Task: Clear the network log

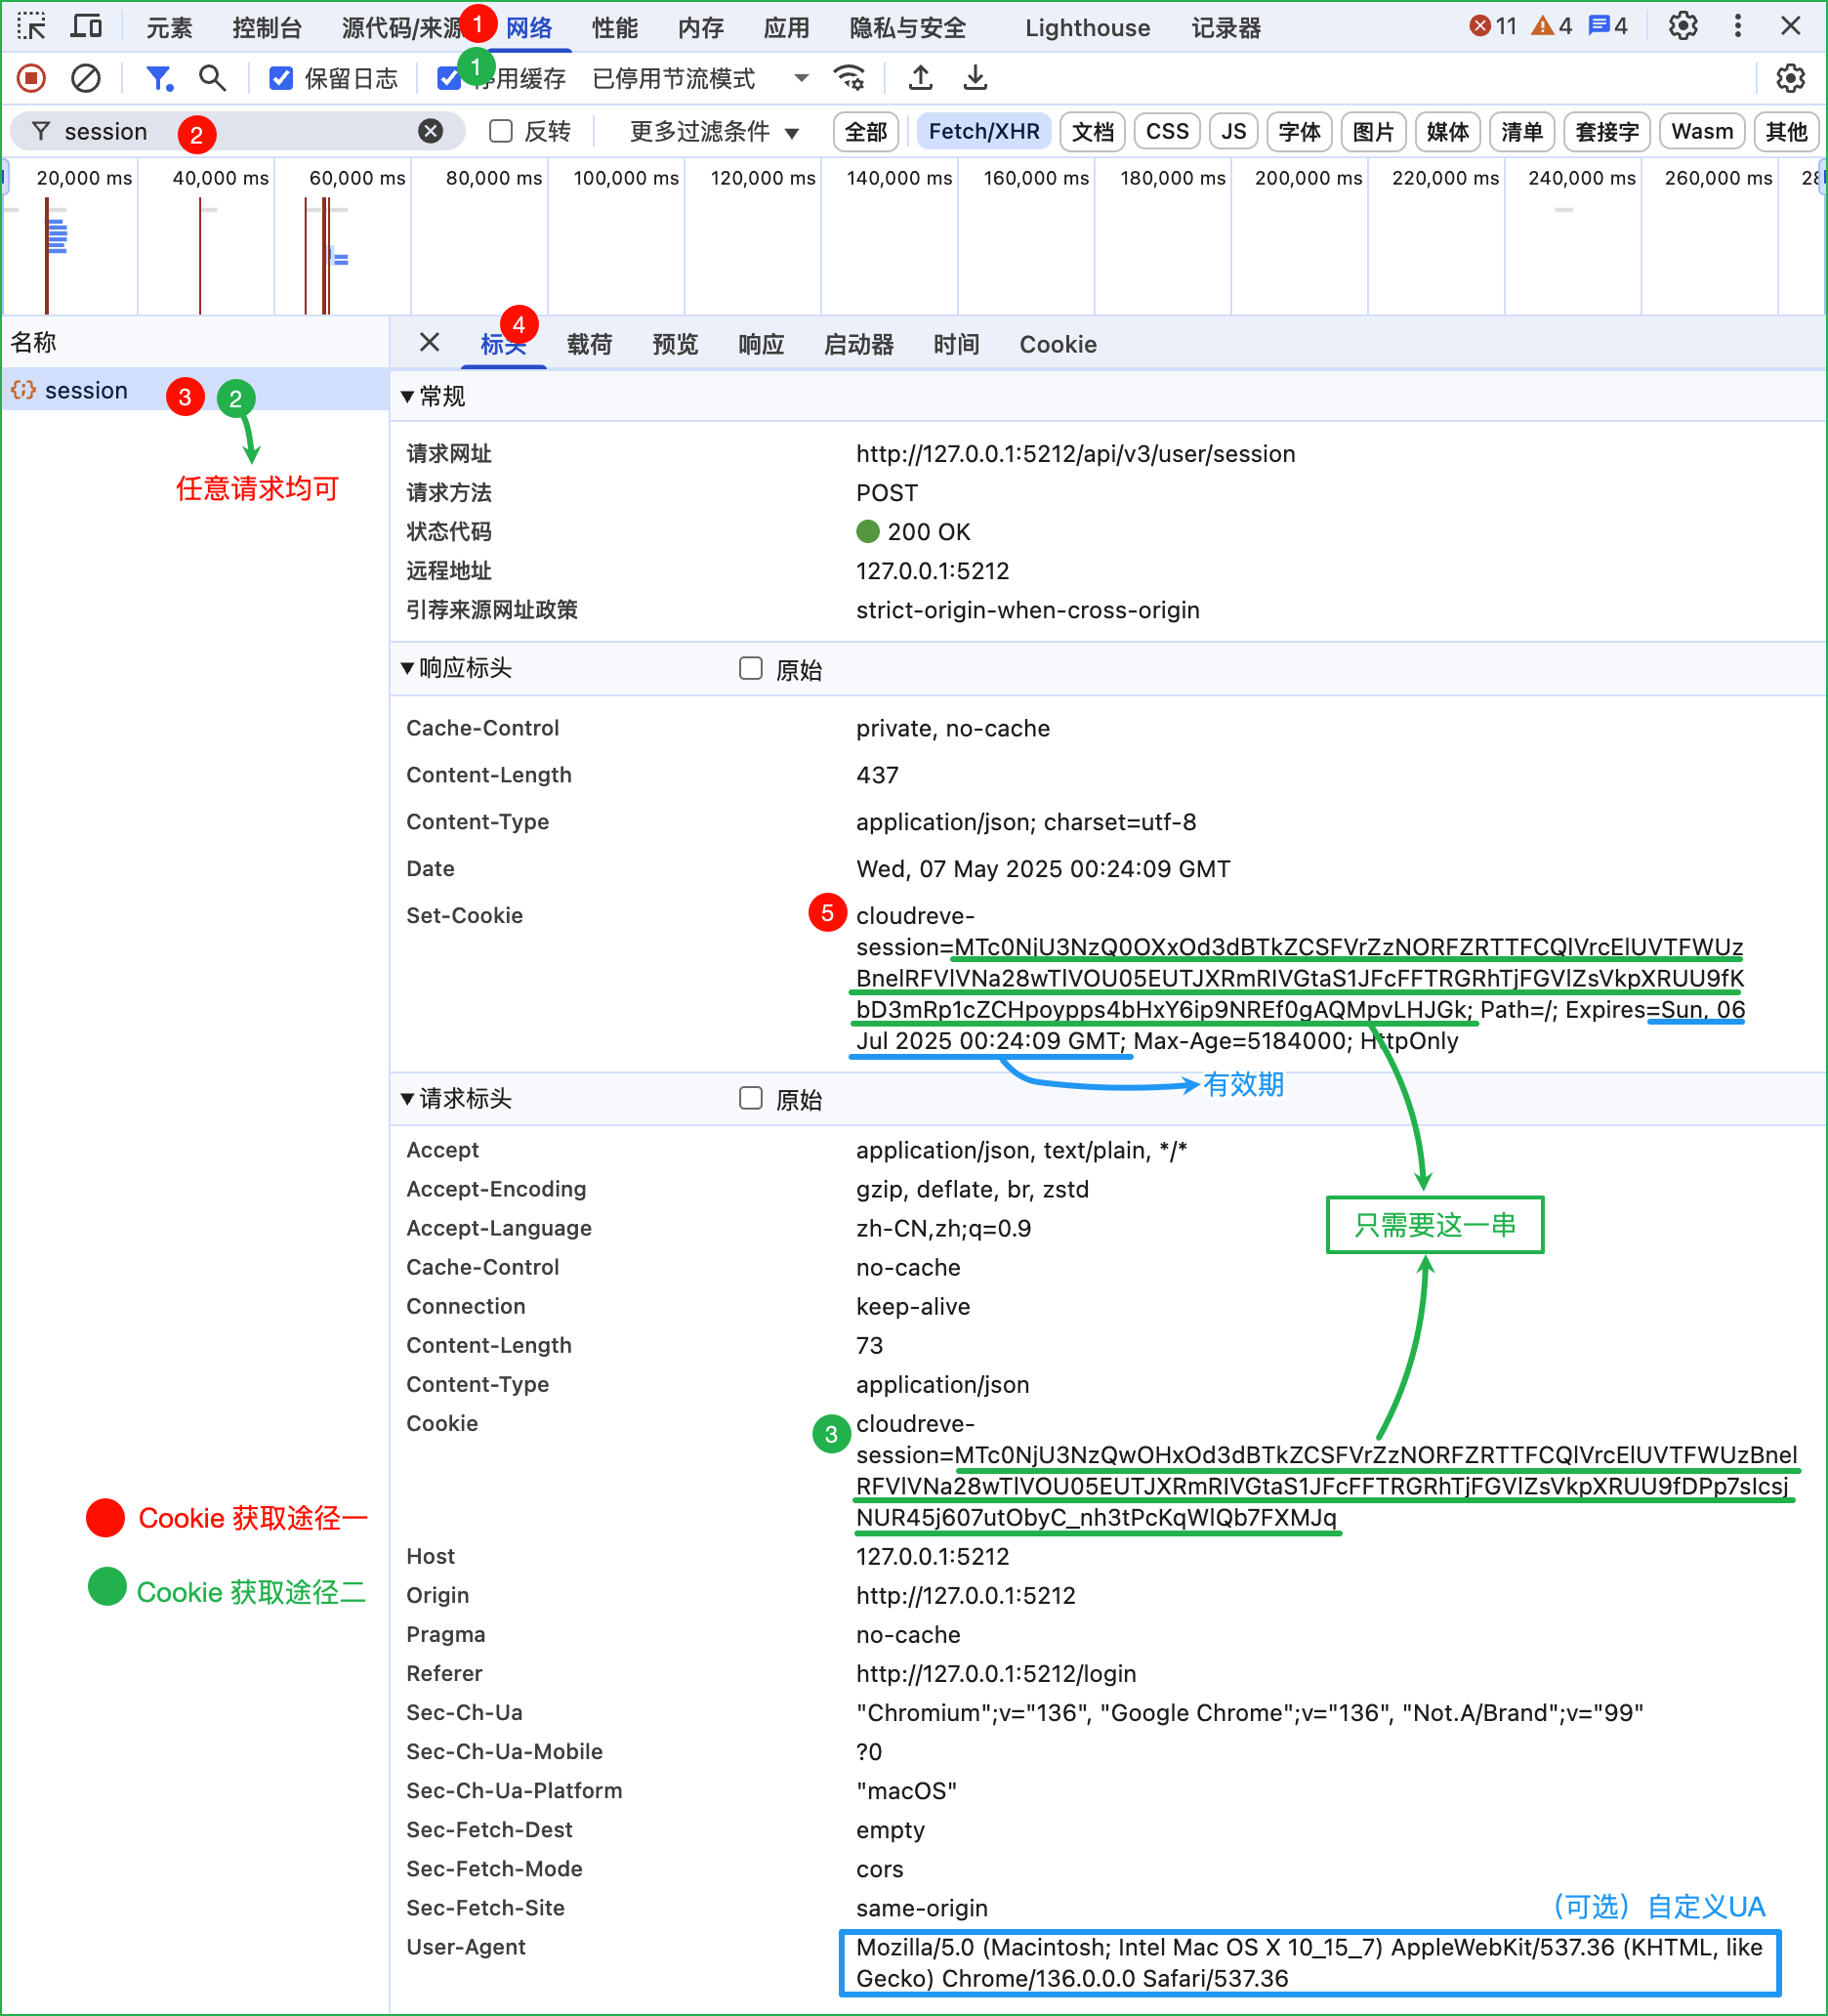Action: [86, 78]
